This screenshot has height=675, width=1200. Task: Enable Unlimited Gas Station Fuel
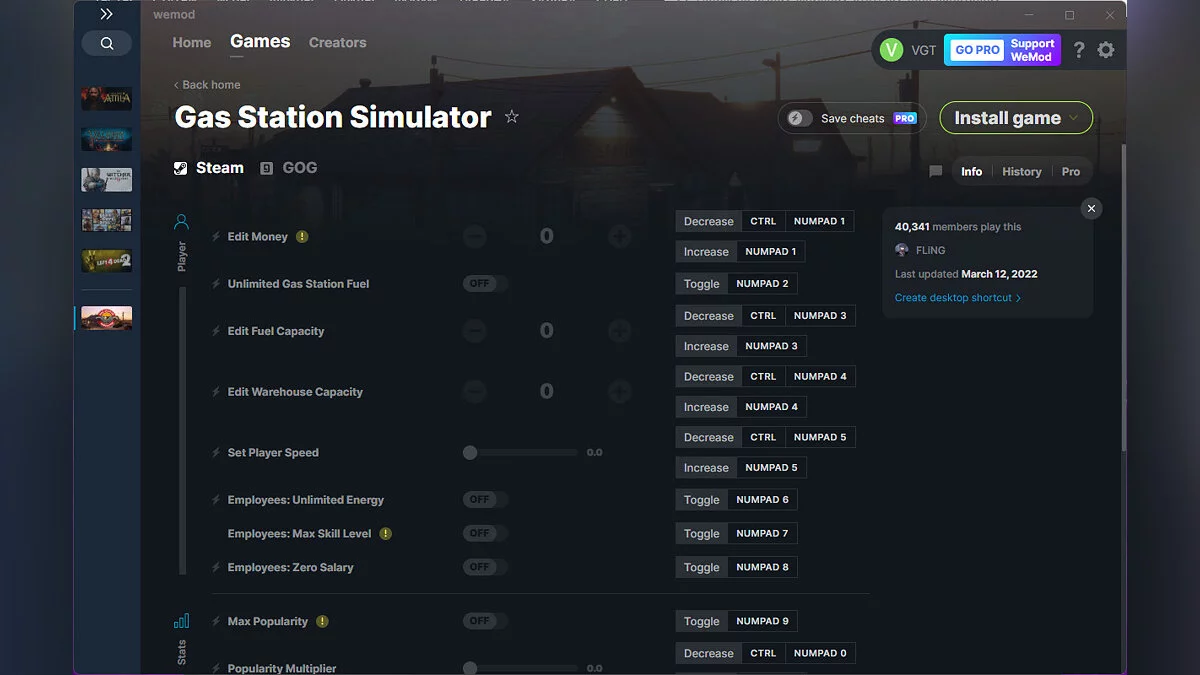coord(484,283)
